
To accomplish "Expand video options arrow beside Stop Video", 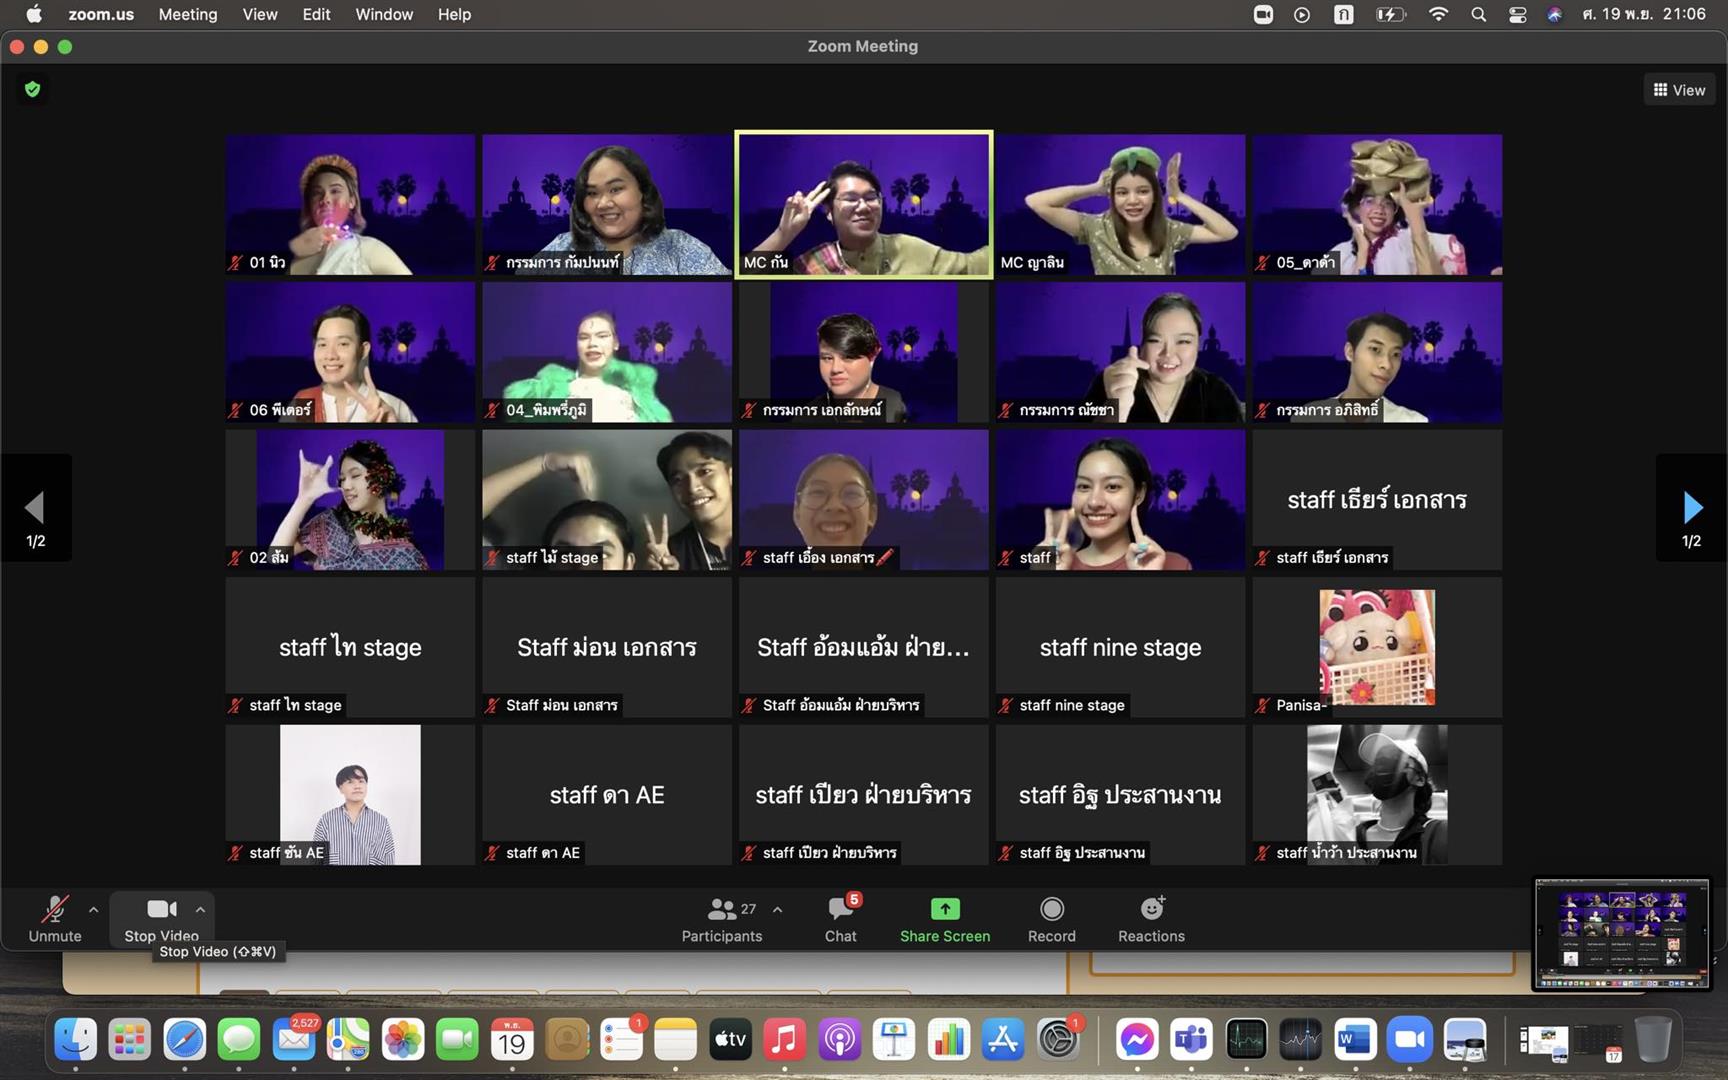I will [200, 909].
